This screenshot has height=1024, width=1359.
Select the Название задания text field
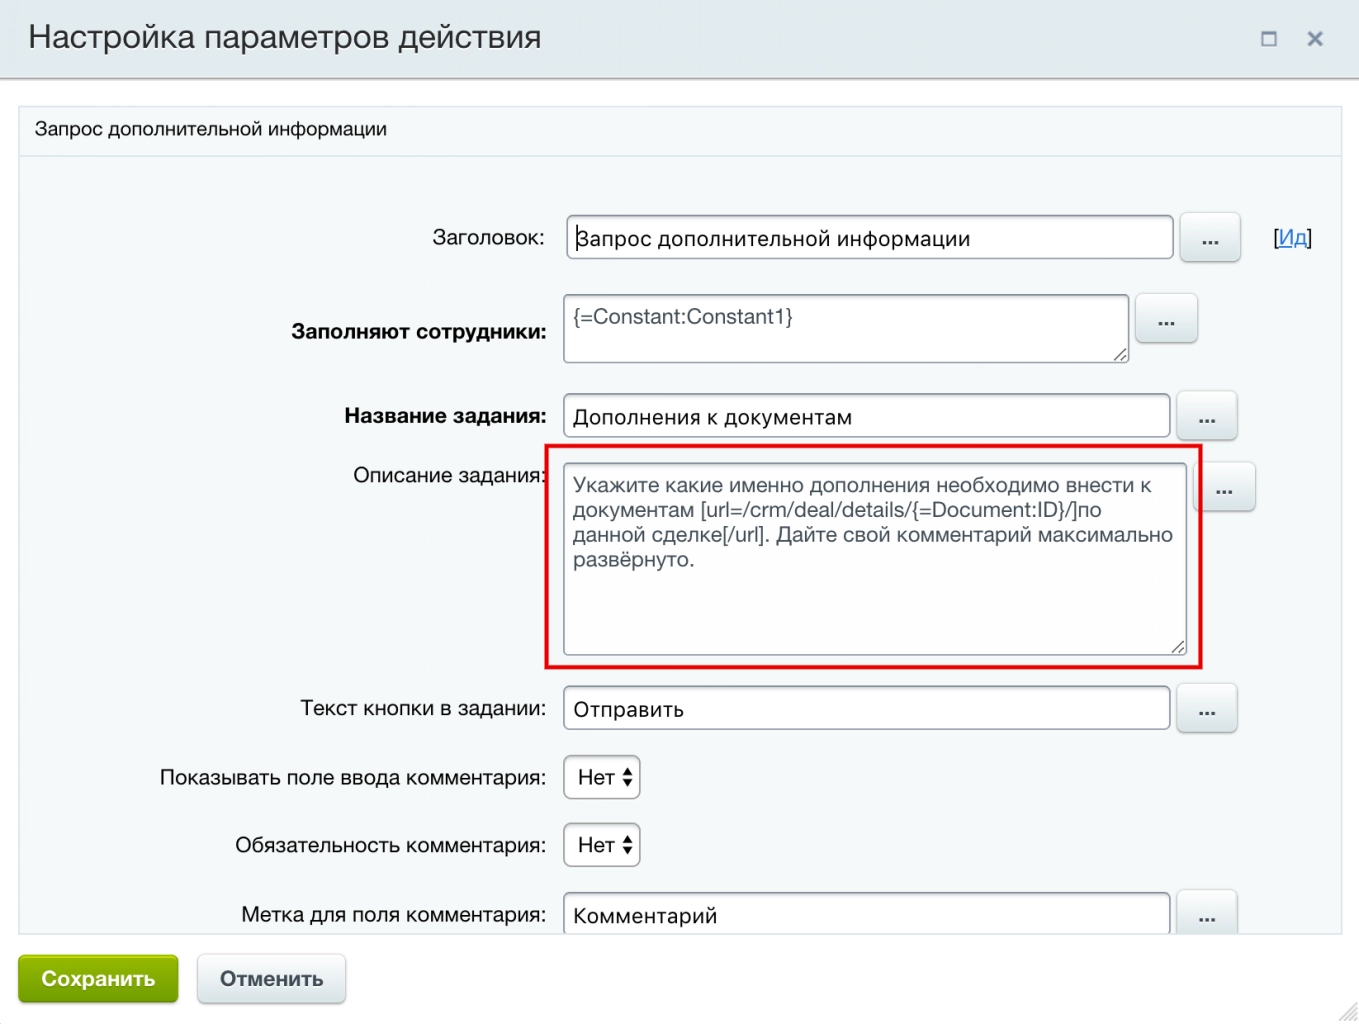tap(866, 415)
